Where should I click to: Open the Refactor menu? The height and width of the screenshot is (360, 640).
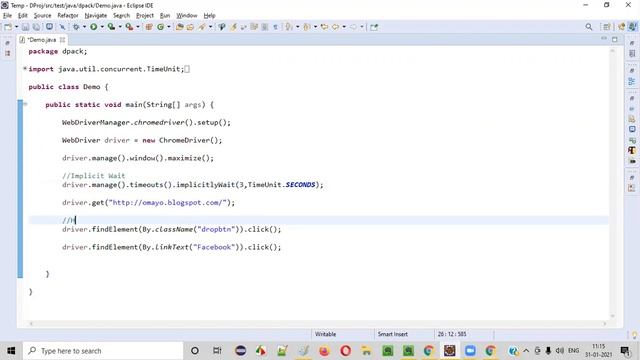click(68, 16)
